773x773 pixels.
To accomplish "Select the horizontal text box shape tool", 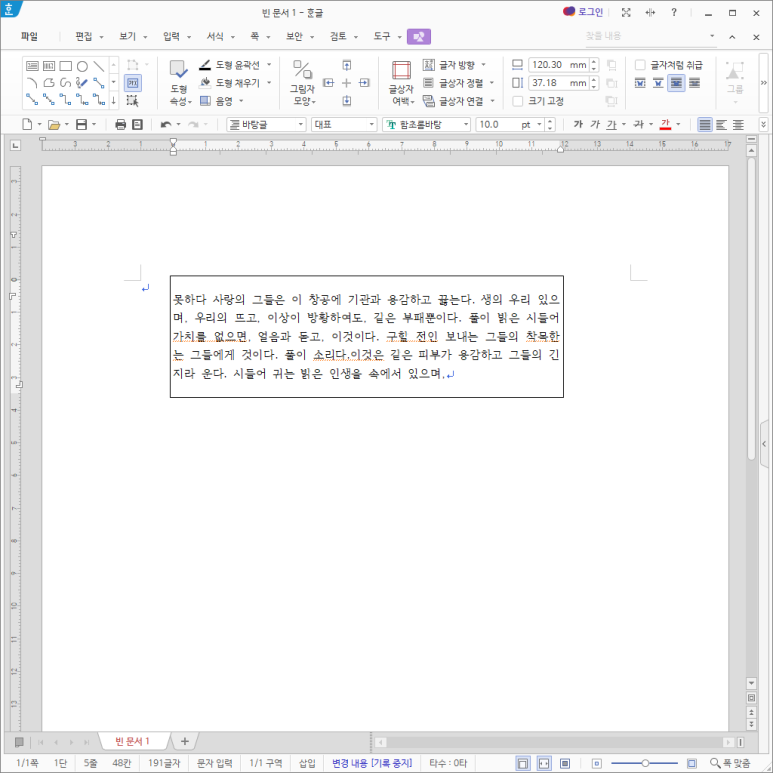I will pyautogui.click(x=33, y=66).
